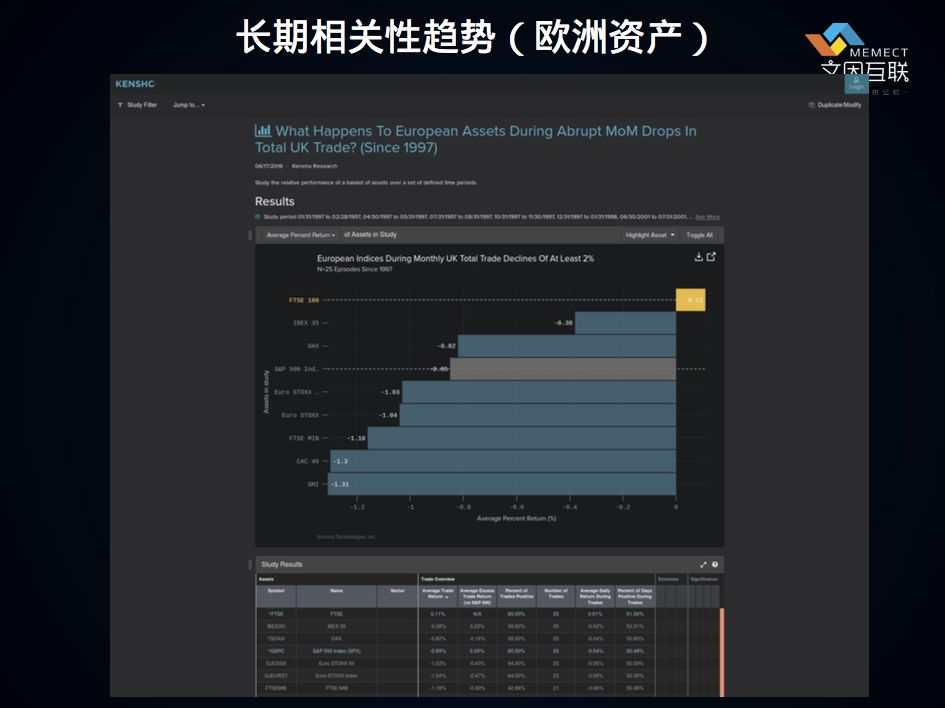Click the Study Filter button
This screenshot has width=945, height=708.
point(137,105)
